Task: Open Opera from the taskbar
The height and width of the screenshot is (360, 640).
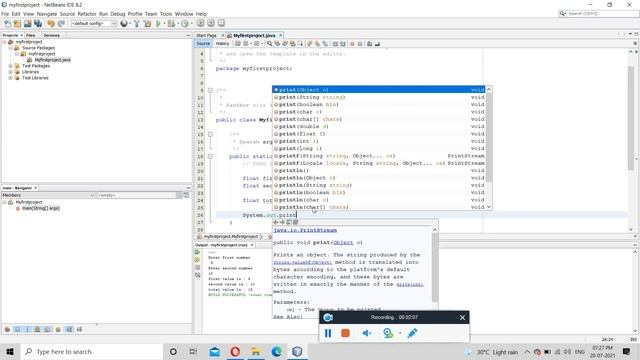Action: 235,351
